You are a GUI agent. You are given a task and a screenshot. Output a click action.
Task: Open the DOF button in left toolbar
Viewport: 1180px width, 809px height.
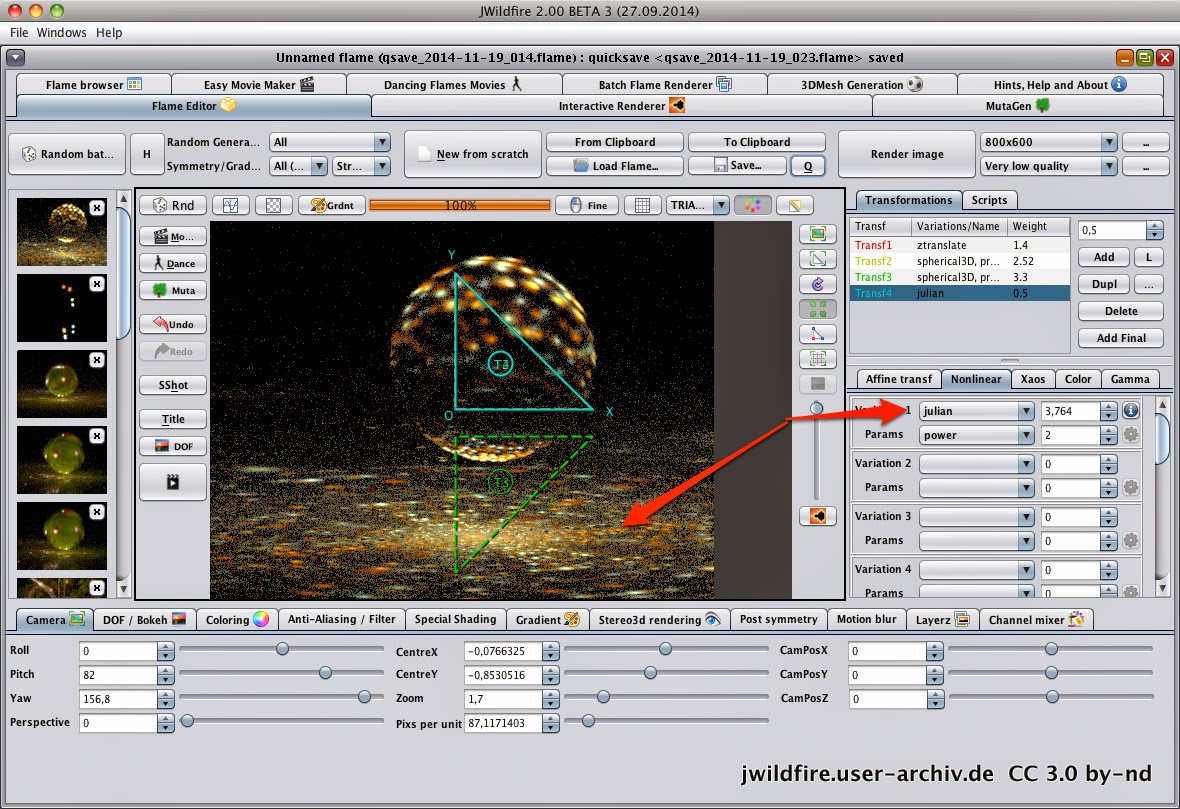coord(173,446)
